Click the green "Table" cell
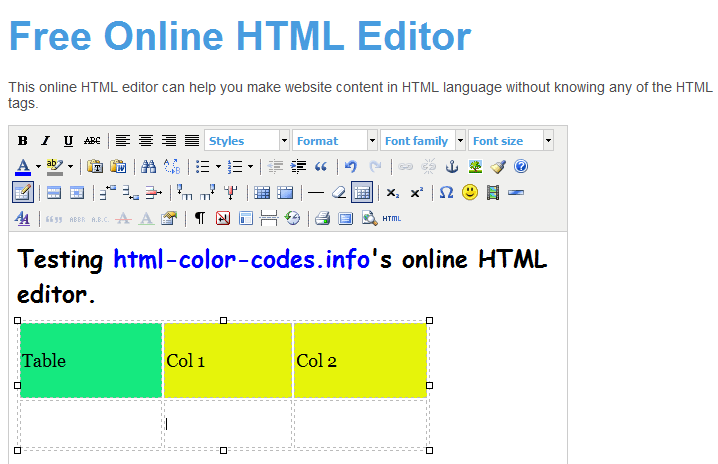The width and height of the screenshot is (718, 464). coord(91,360)
